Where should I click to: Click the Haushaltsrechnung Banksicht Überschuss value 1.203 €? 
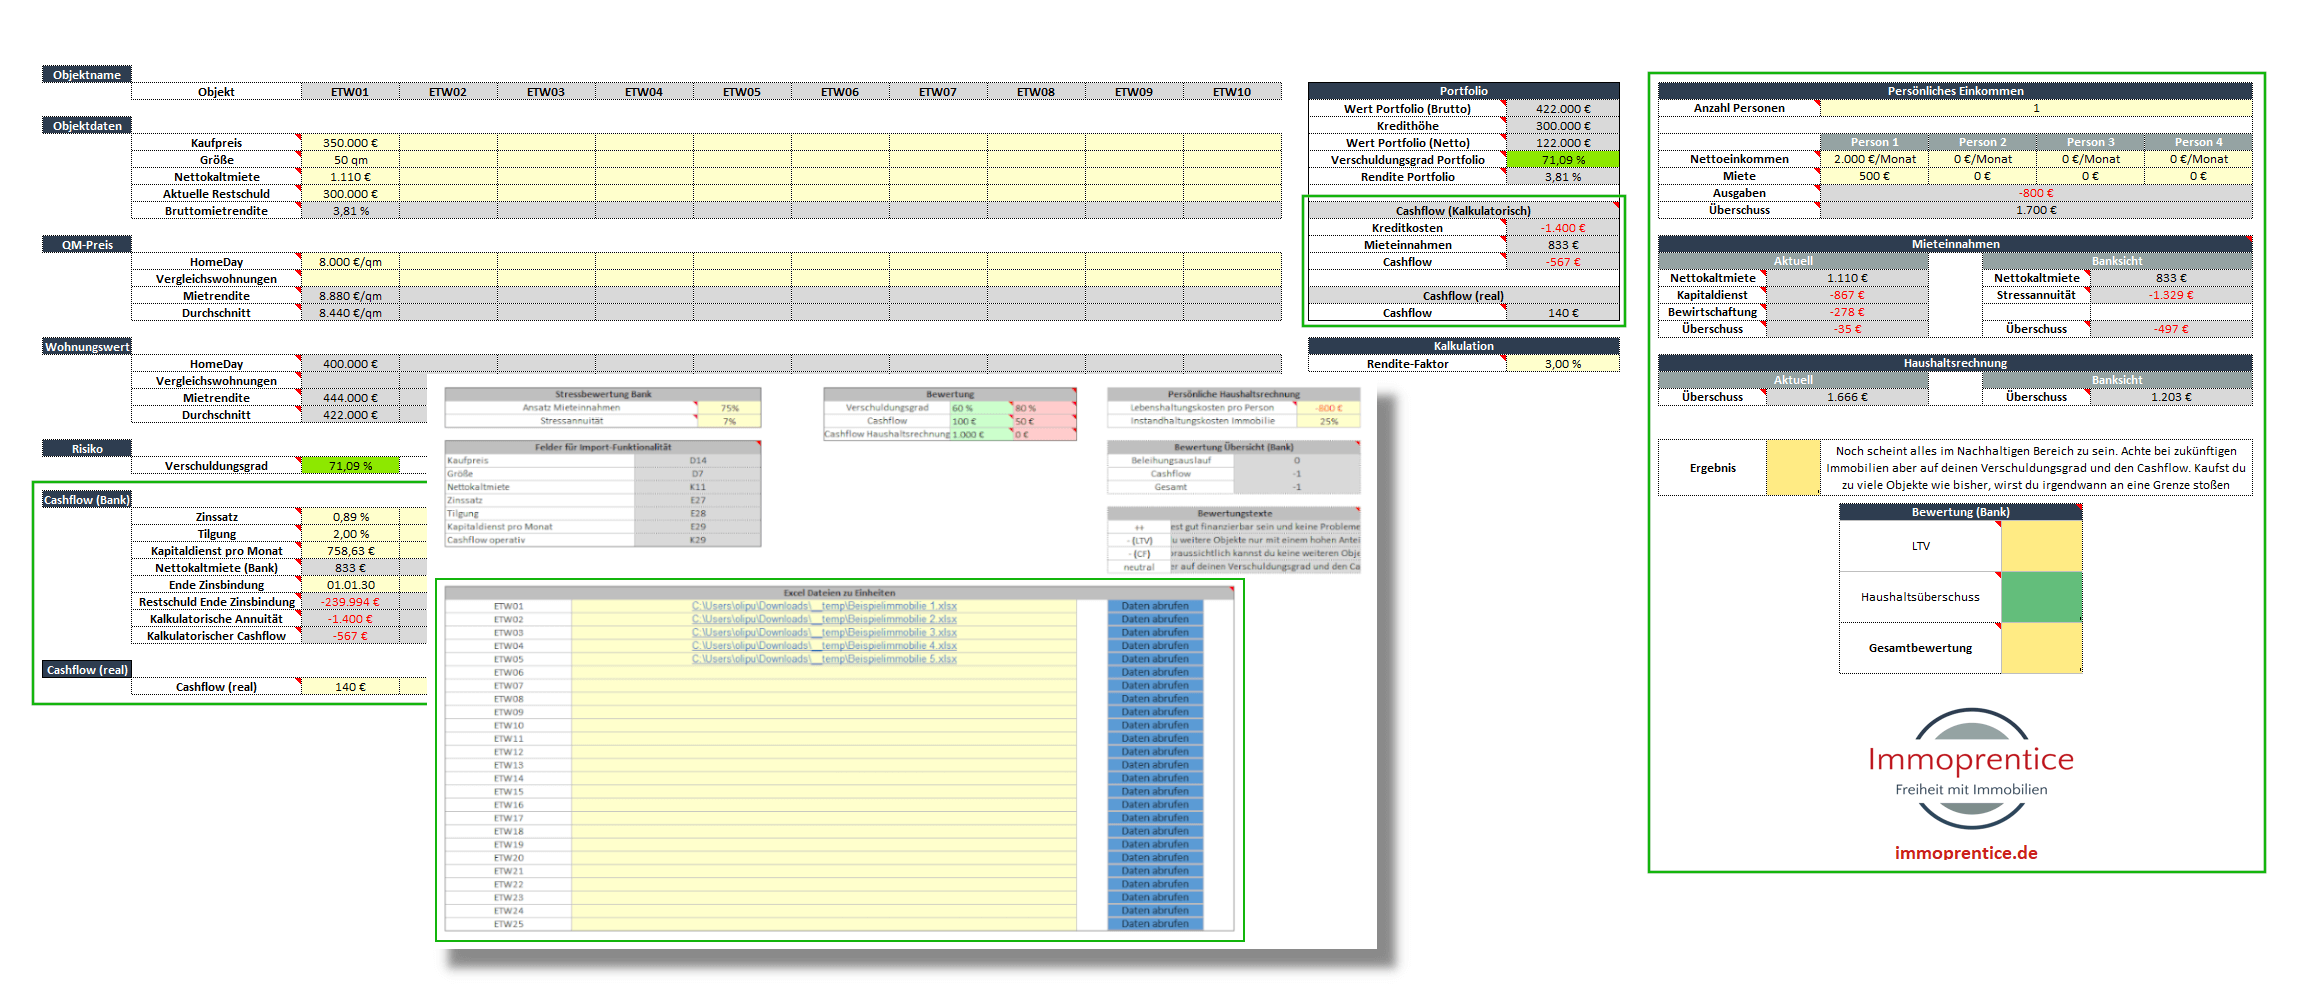[x=2170, y=397]
